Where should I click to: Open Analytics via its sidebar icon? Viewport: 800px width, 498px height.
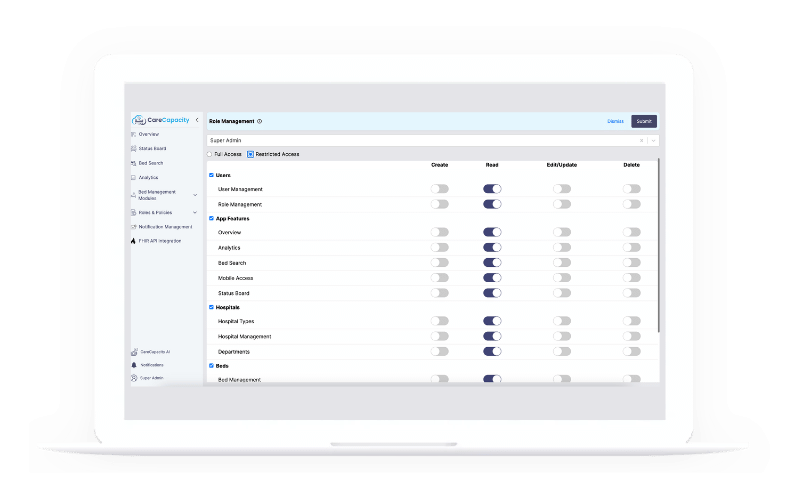coord(133,177)
